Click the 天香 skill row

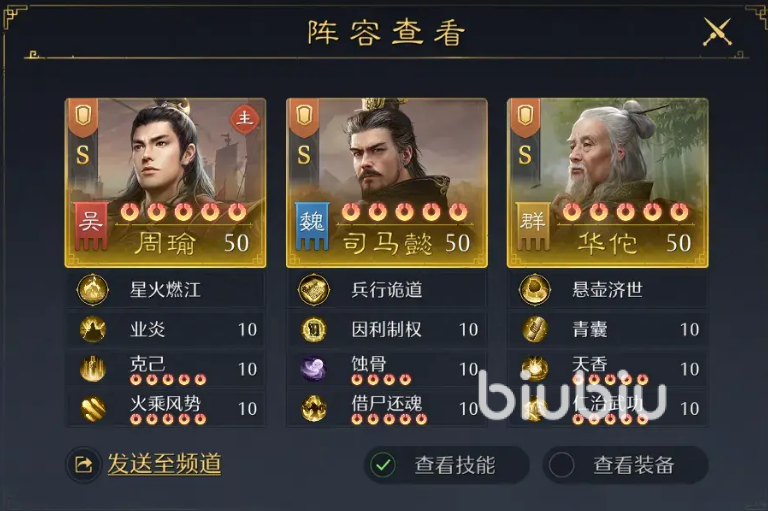pos(608,369)
